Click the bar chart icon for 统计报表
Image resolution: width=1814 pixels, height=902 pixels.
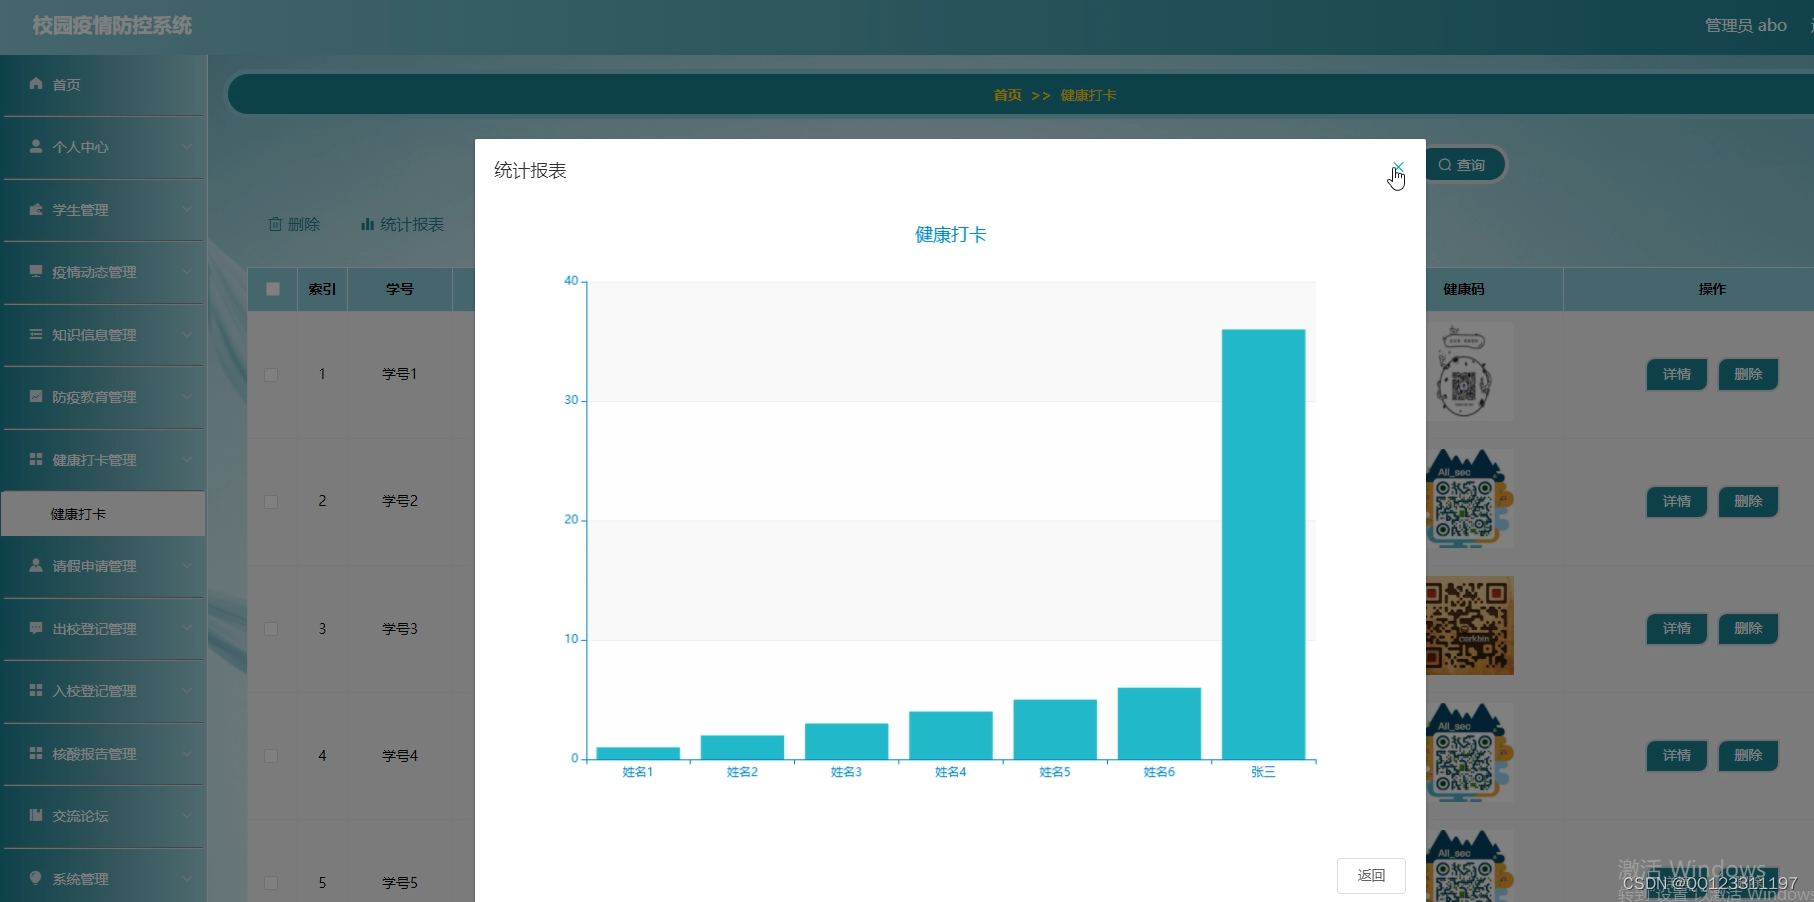(367, 224)
